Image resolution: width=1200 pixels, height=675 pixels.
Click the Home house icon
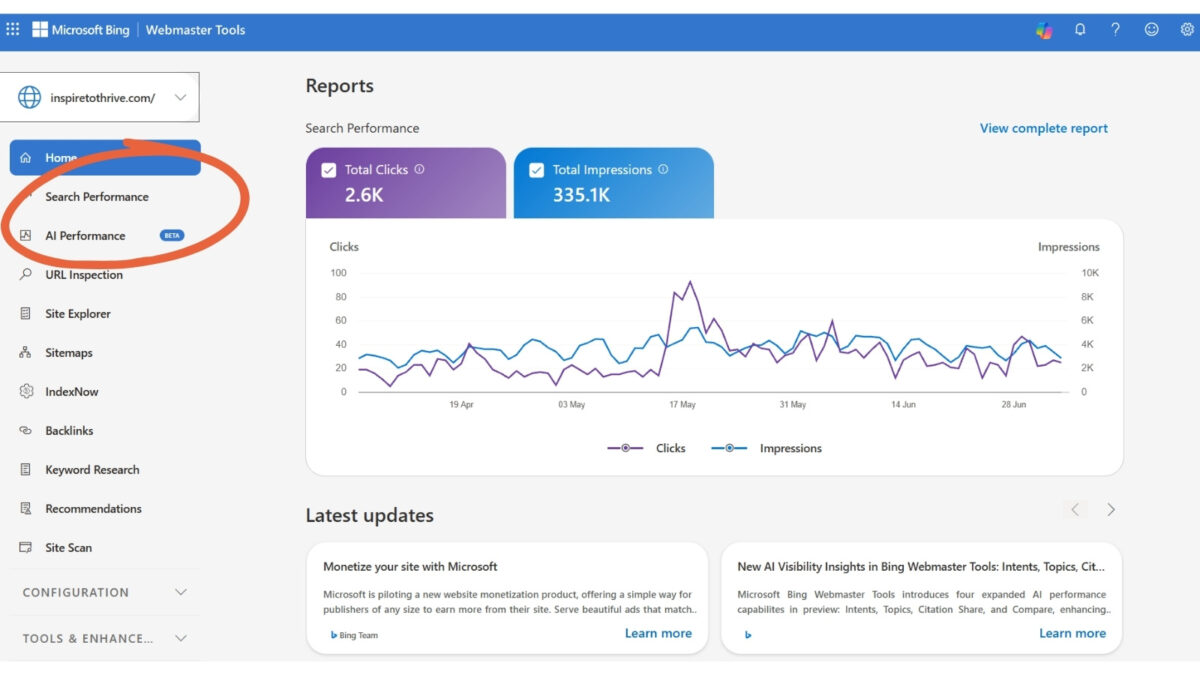[26, 158]
